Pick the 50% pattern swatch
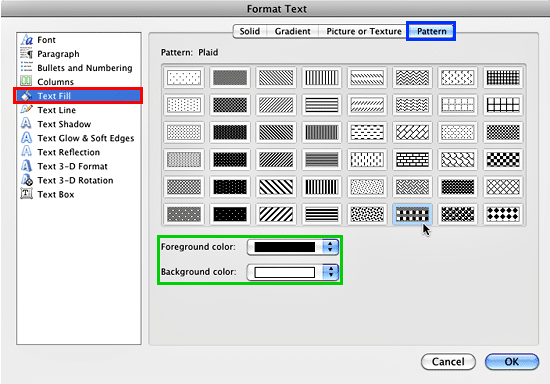This screenshot has width=550, height=384. [230, 77]
